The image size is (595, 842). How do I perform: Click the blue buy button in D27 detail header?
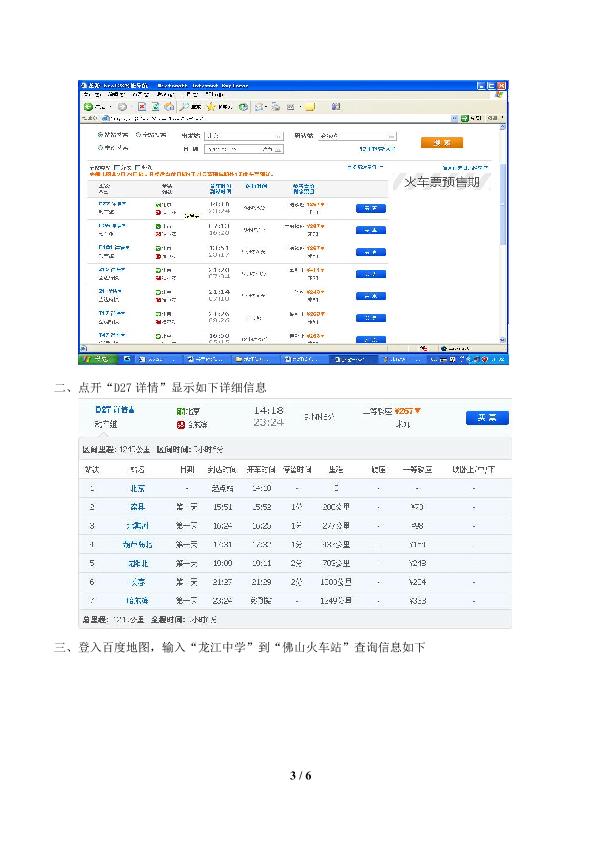pyautogui.click(x=487, y=418)
